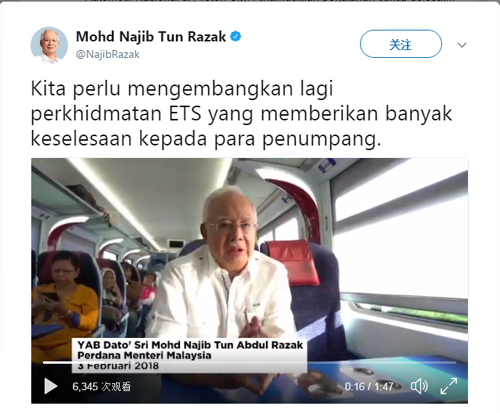
Task: Click the 关注 follow button
Action: tap(401, 44)
